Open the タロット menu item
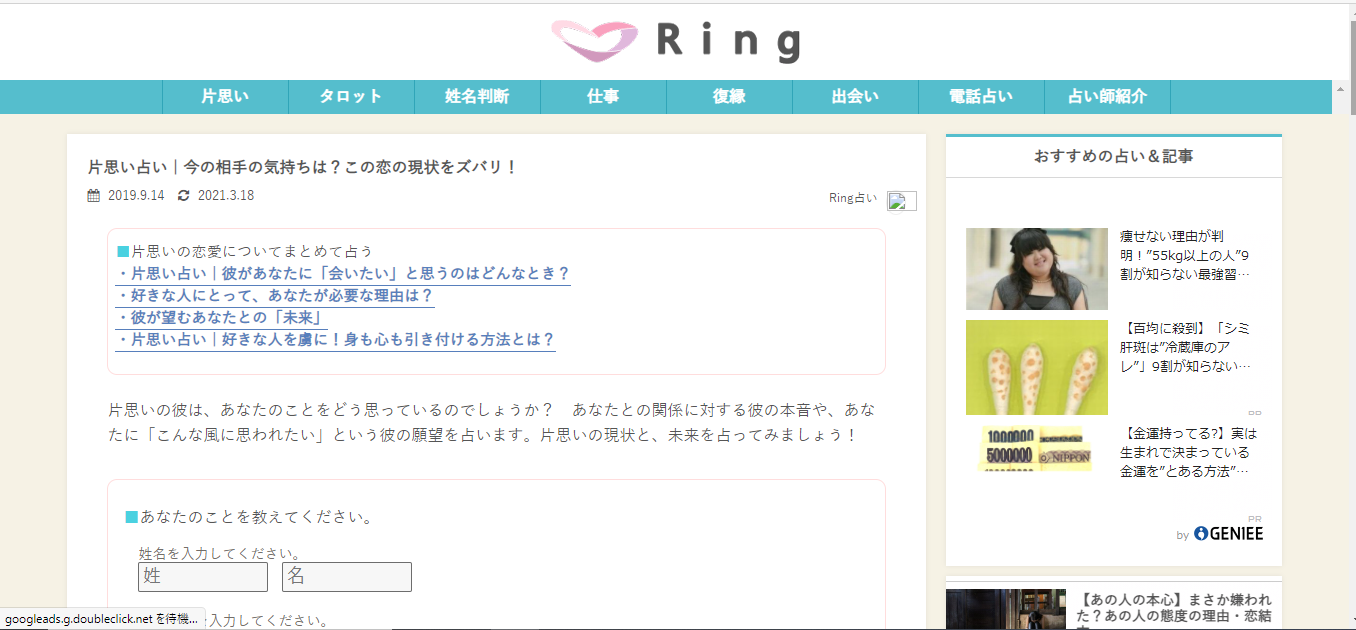The image size is (1356, 630). click(x=351, y=97)
